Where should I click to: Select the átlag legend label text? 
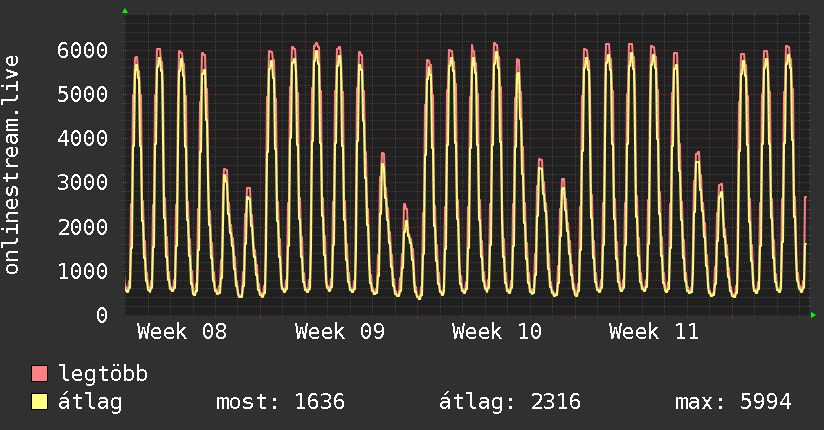[90, 403]
